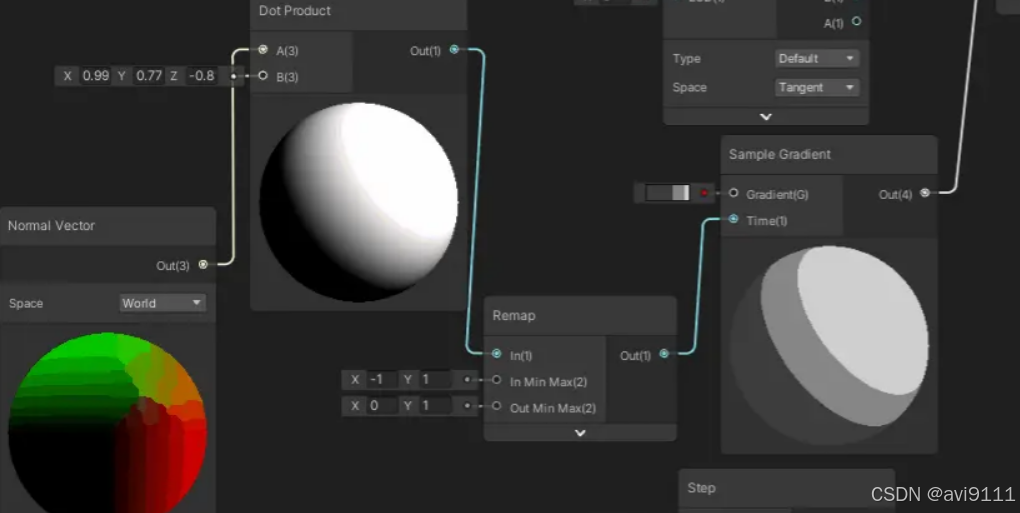Screen dimensions: 1020x513
Task: Click the Dot Product A(3) input port
Action: pyautogui.click(x=263, y=49)
